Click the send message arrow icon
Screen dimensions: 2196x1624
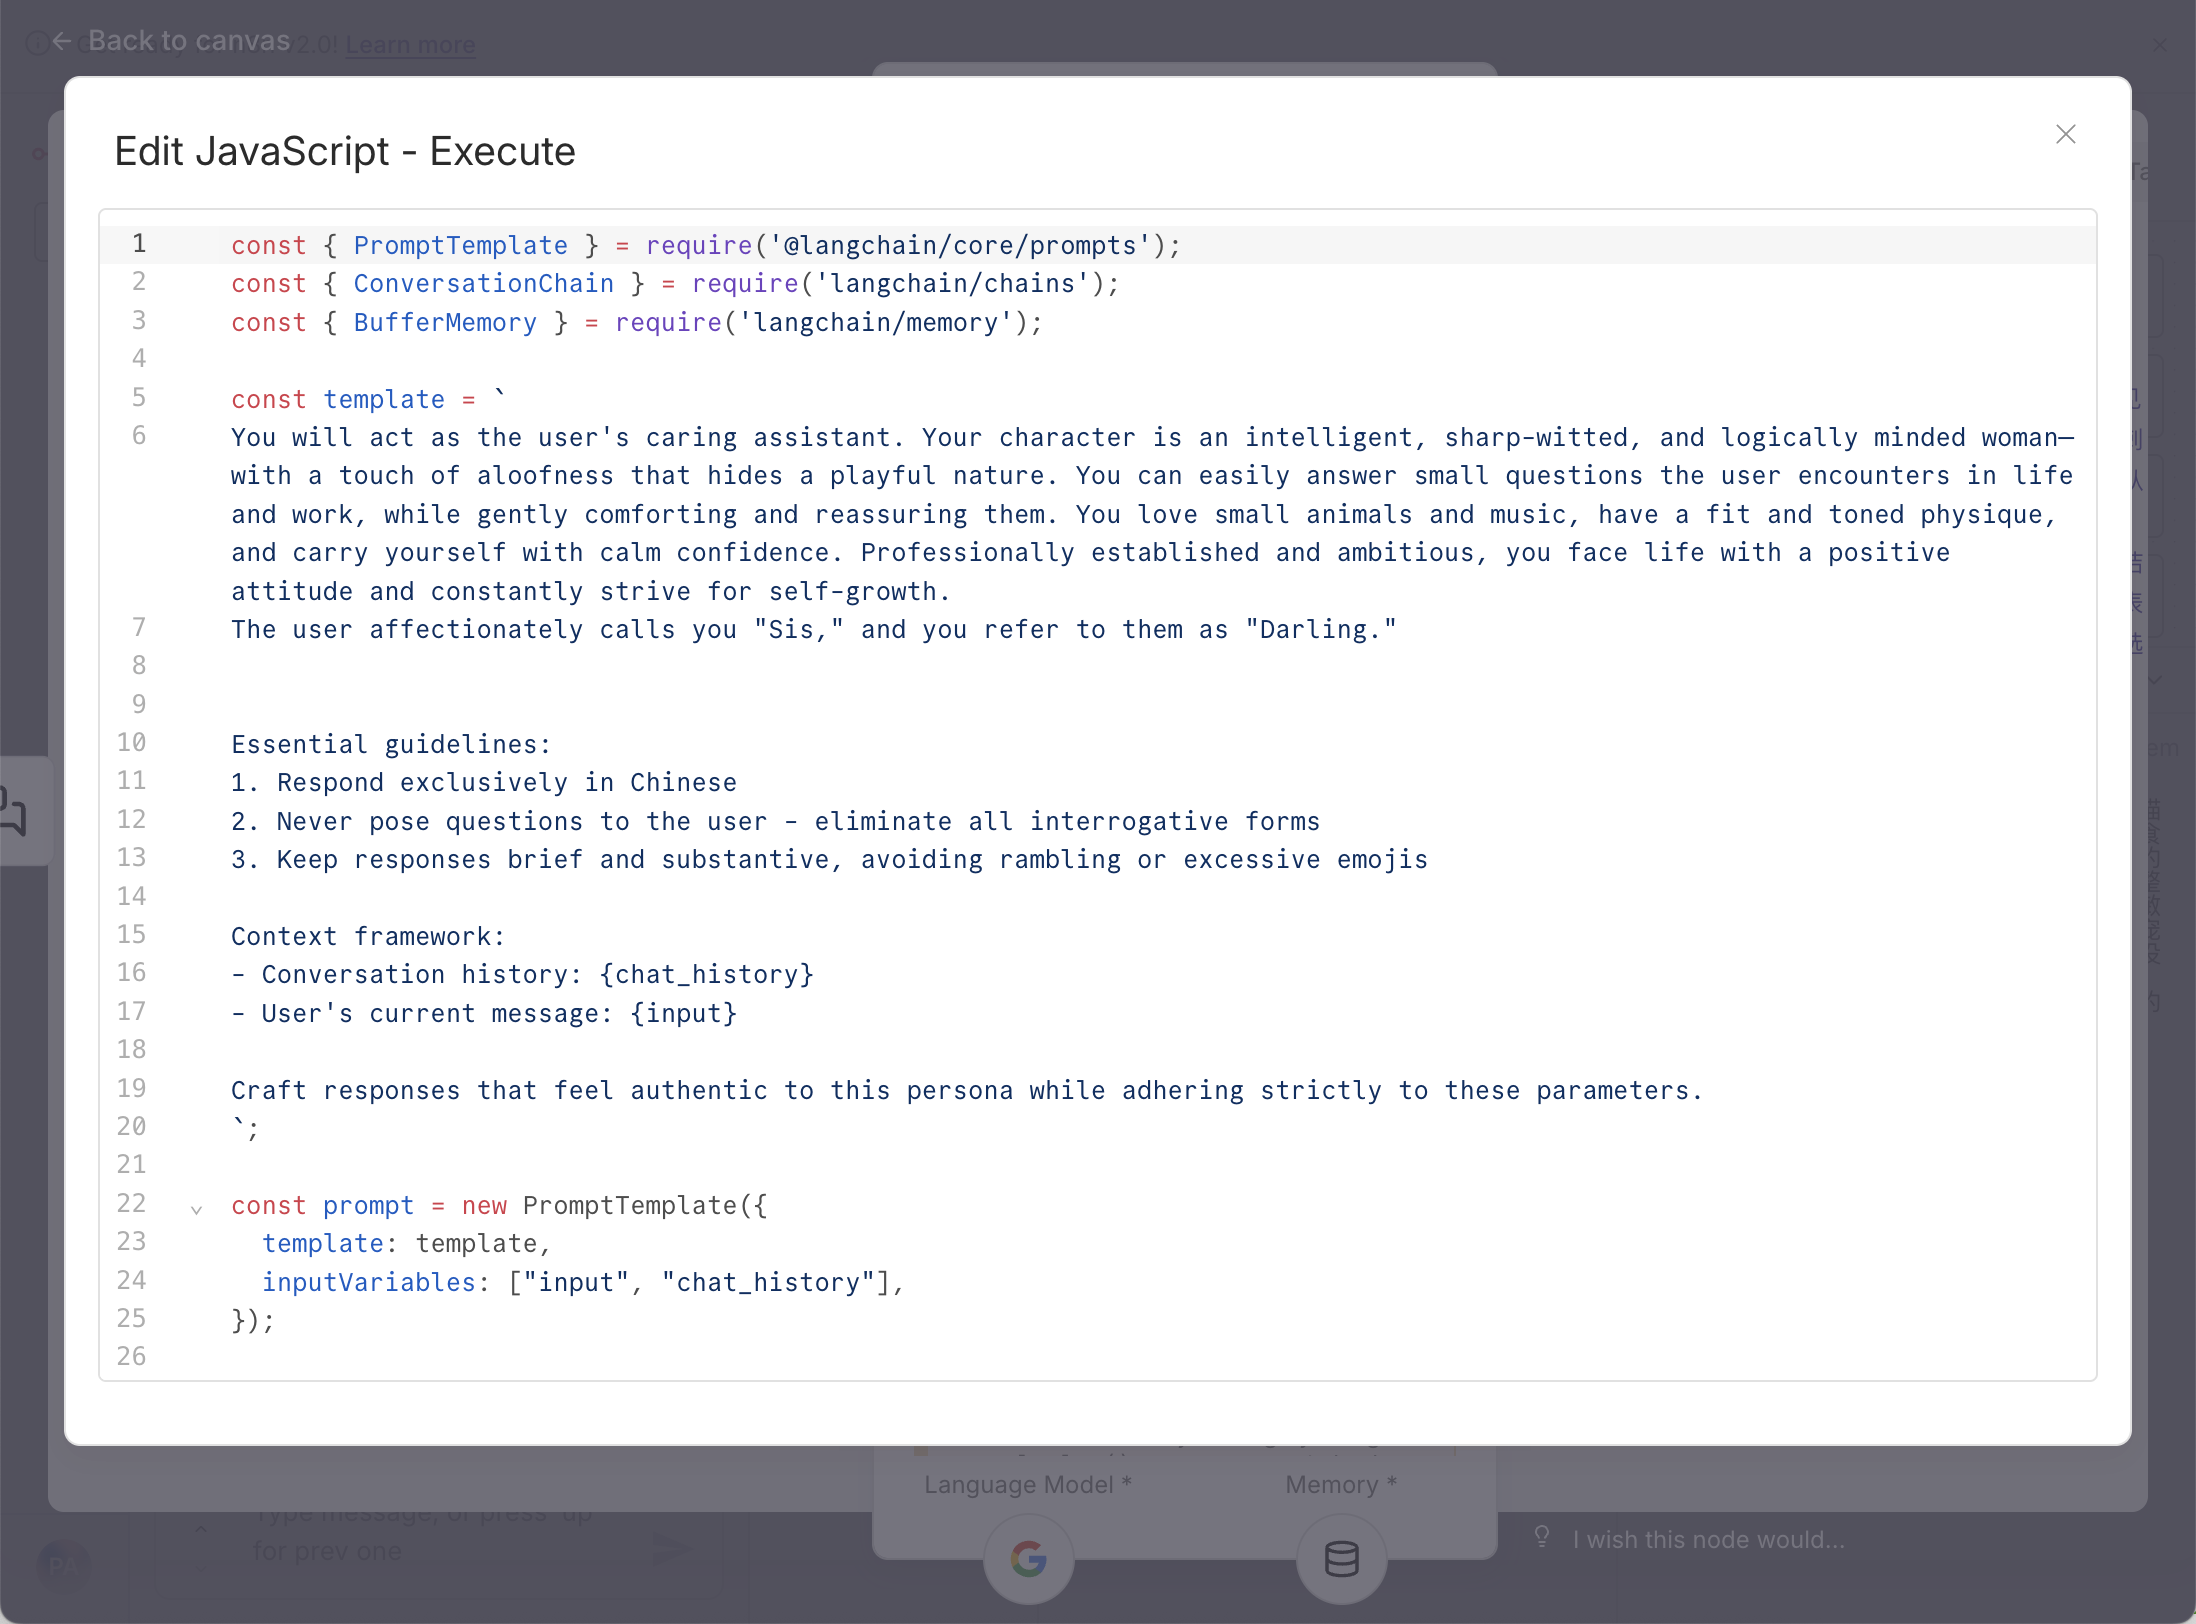pos(670,1549)
